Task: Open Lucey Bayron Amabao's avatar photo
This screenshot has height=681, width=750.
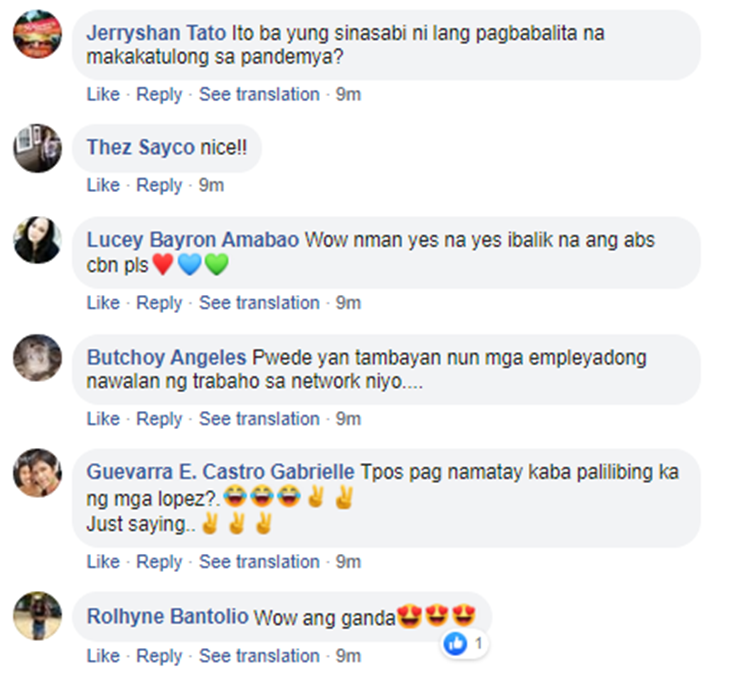Action: tap(37, 240)
